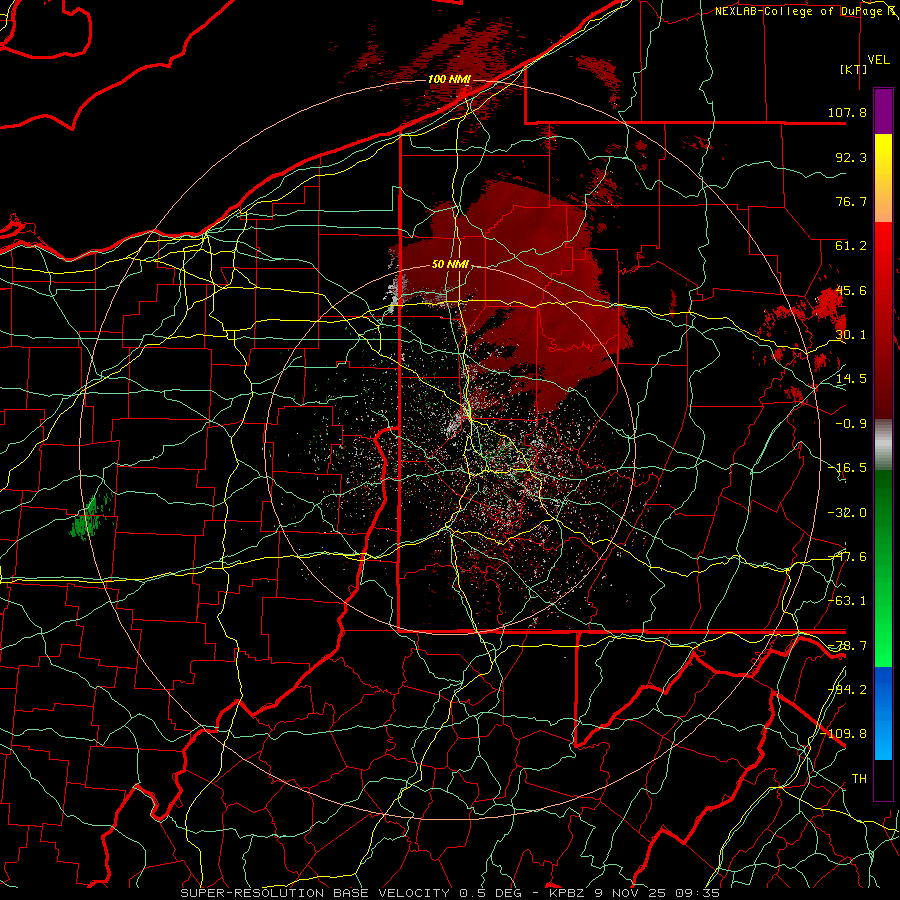Click the super-resolution base velocity caption
The width and height of the screenshot is (900, 900).
[450, 893]
